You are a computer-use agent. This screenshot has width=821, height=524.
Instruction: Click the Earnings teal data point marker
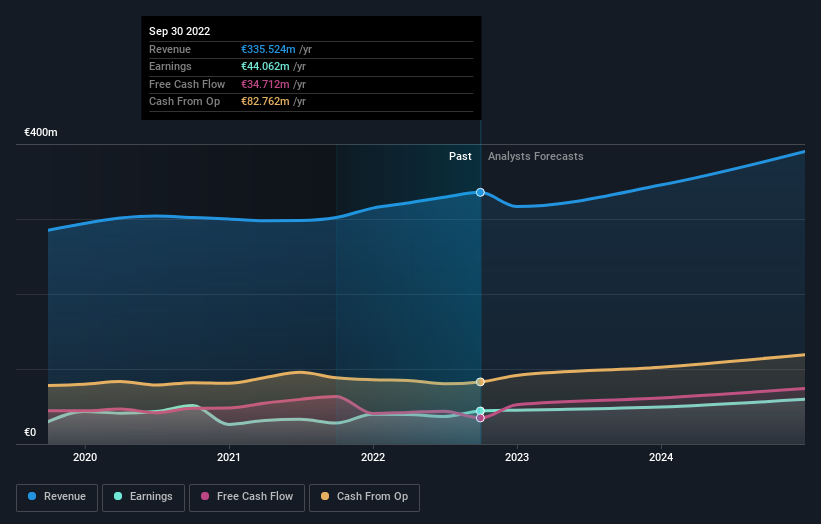click(480, 411)
